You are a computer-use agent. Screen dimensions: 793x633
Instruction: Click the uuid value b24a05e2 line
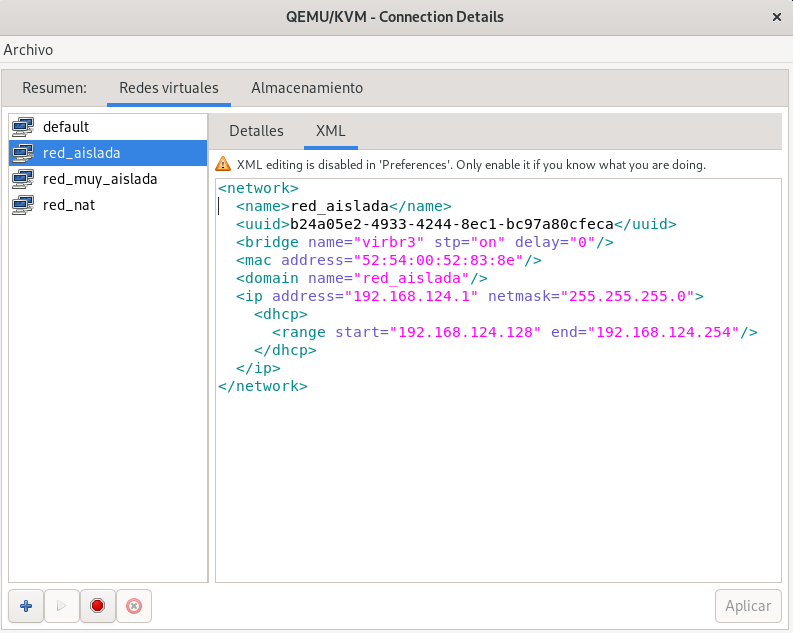click(456, 224)
